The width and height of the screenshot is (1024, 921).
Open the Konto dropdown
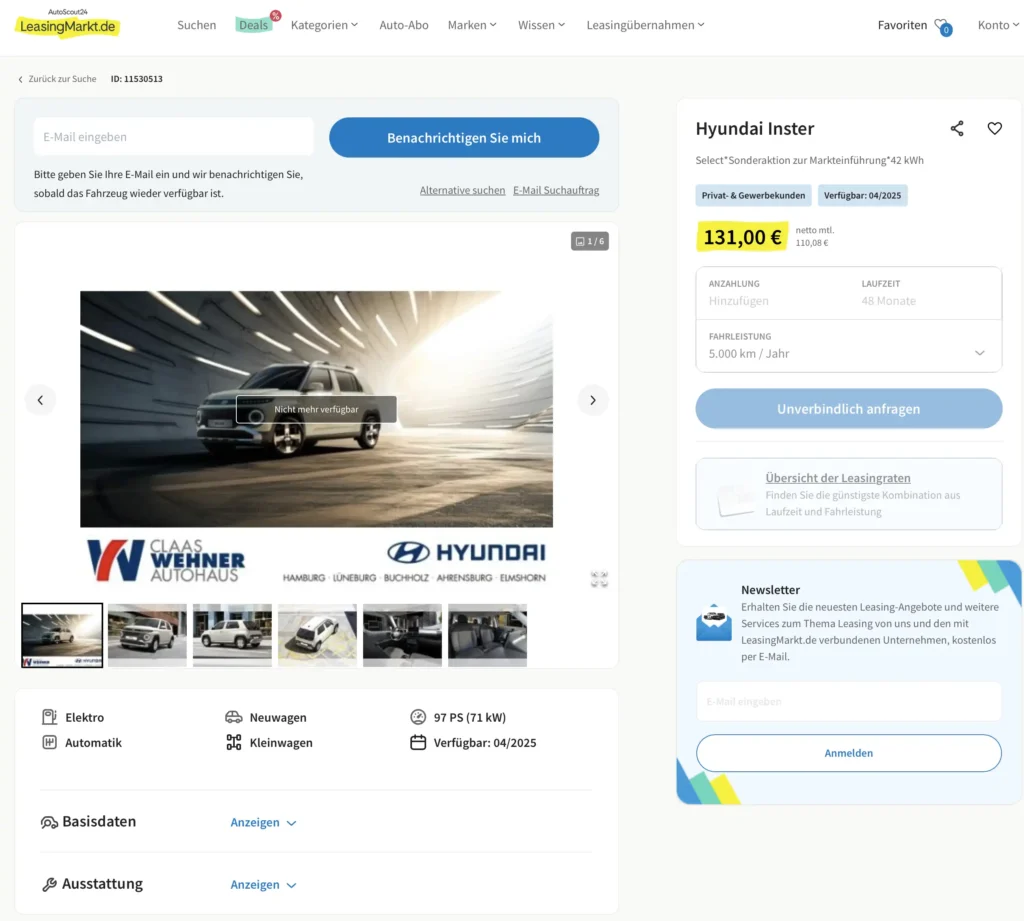click(x=998, y=25)
